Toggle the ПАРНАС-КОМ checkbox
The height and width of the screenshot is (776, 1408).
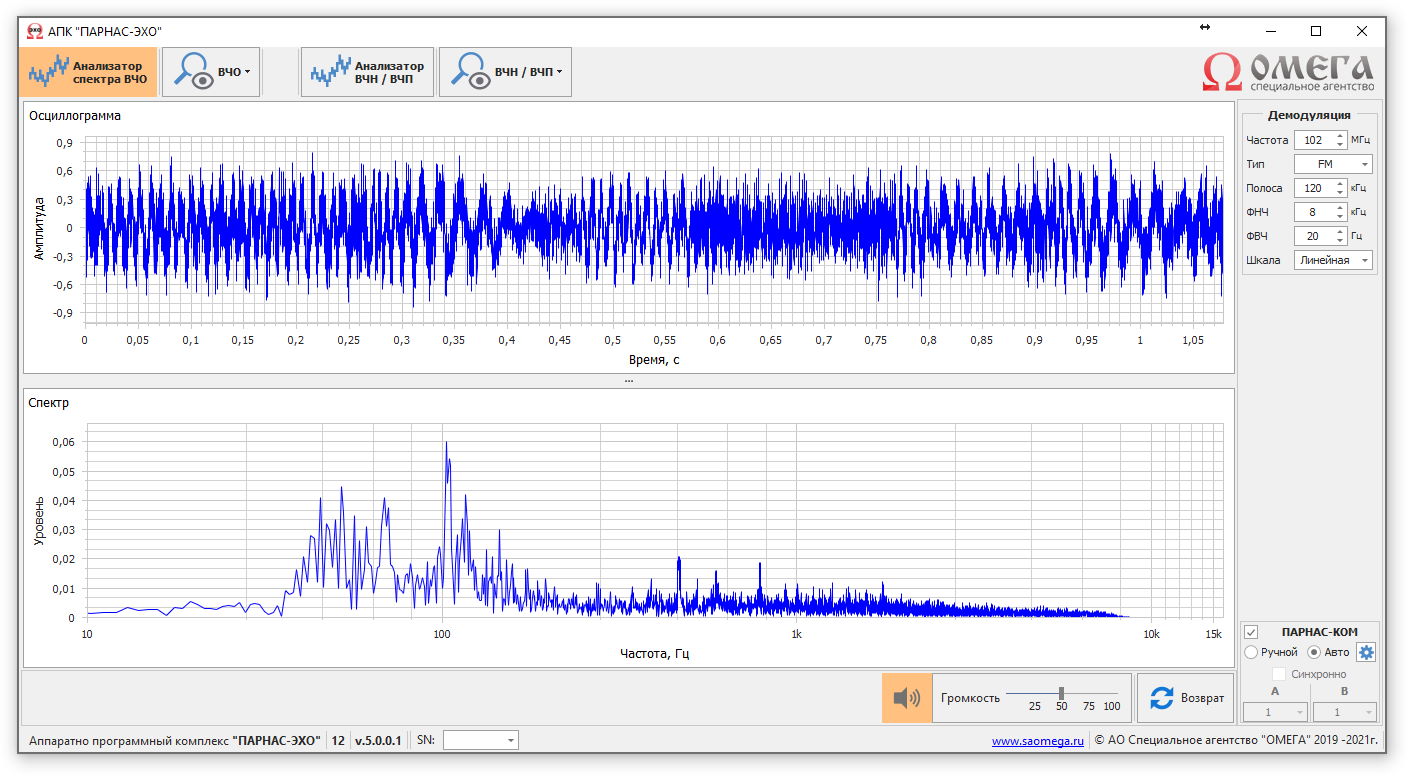coord(1250,632)
